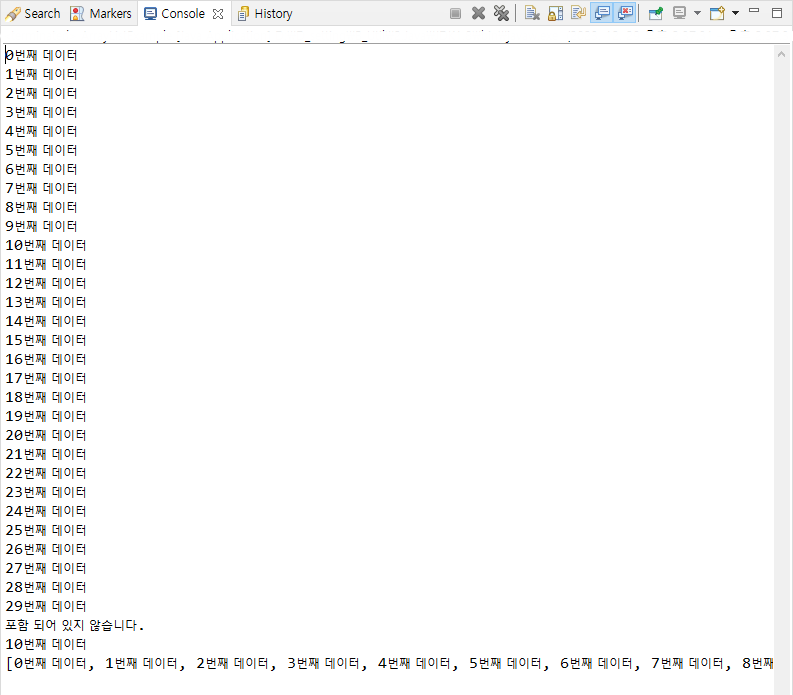Viewport: 793px width, 695px height.
Task: Close the Console tab
Action: coord(218,14)
